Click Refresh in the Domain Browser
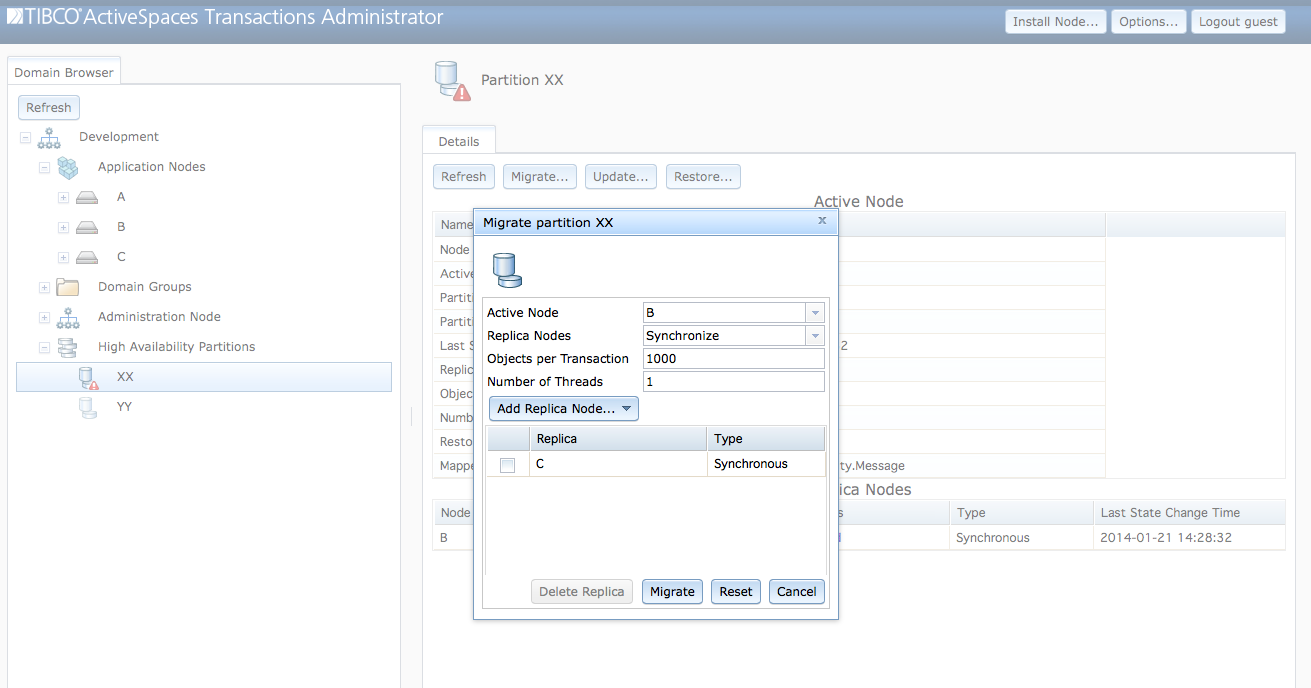This screenshot has height=688, width=1311. click(x=49, y=107)
